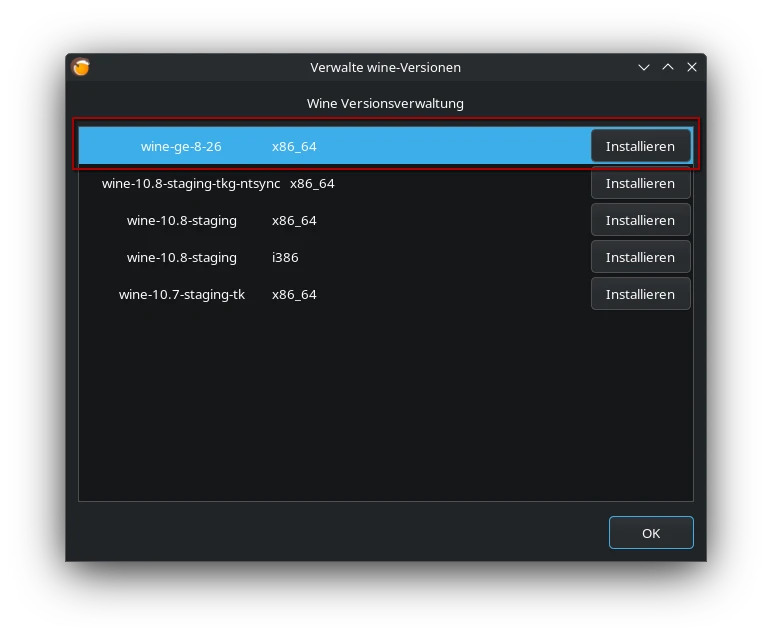Image resolution: width=772 pixels, height=639 pixels.
Task: Pick the wine-10.8-staging name in the x86_64 row
Action: point(182,220)
